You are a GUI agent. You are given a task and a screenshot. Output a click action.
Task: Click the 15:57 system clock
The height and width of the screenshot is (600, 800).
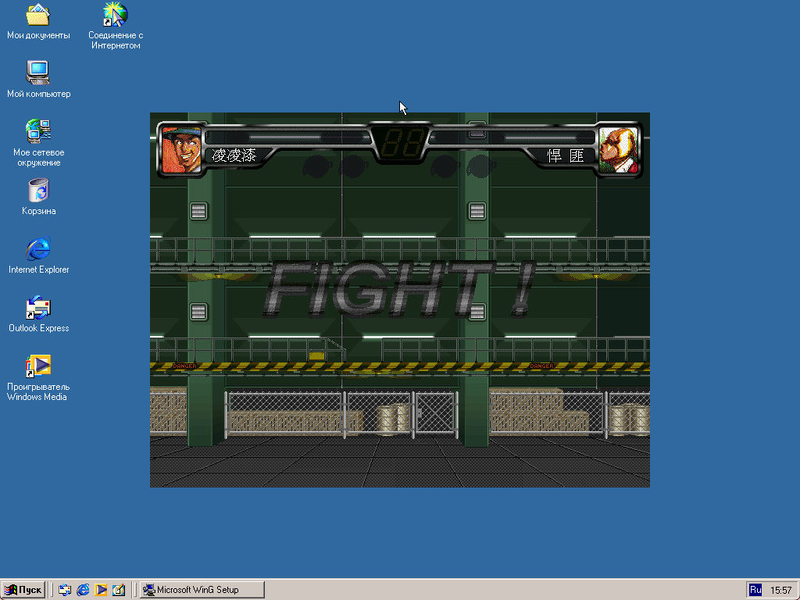(780, 590)
